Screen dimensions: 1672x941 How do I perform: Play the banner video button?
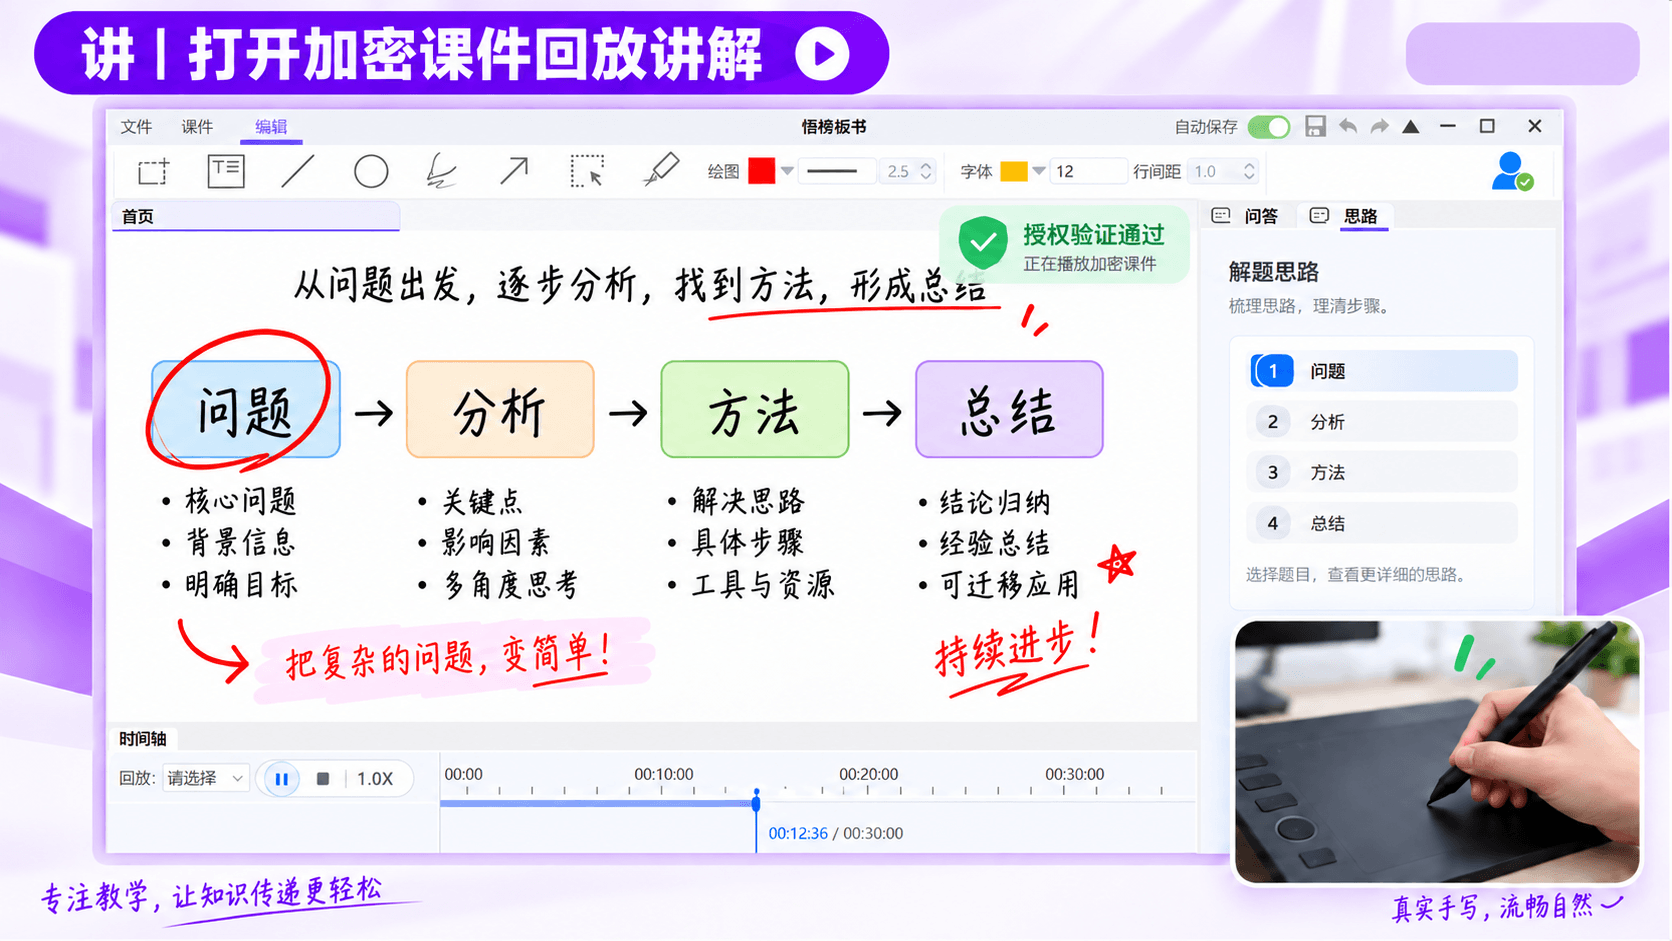[x=822, y=54]
